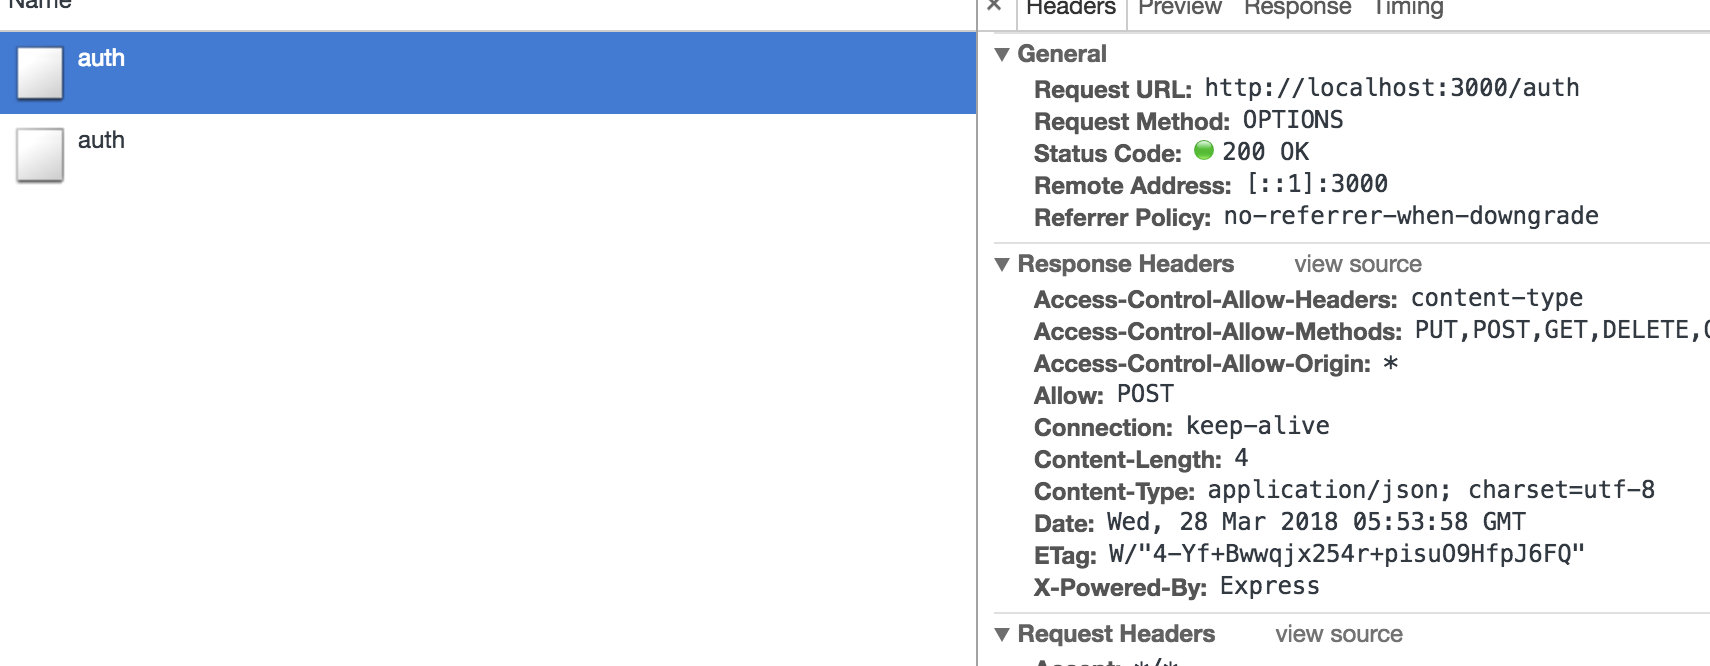Click view source beside Response Headers

click(x=1357, y=264)
